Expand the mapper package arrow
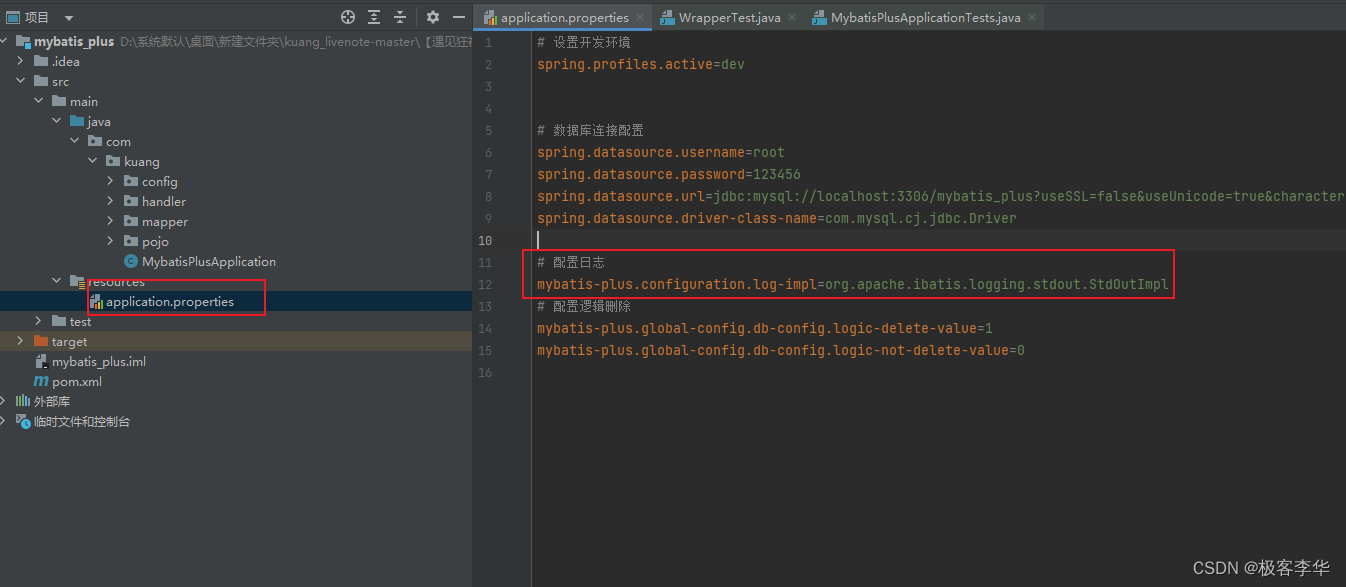This screenshot has width=1346, height=587. point(111,221)
